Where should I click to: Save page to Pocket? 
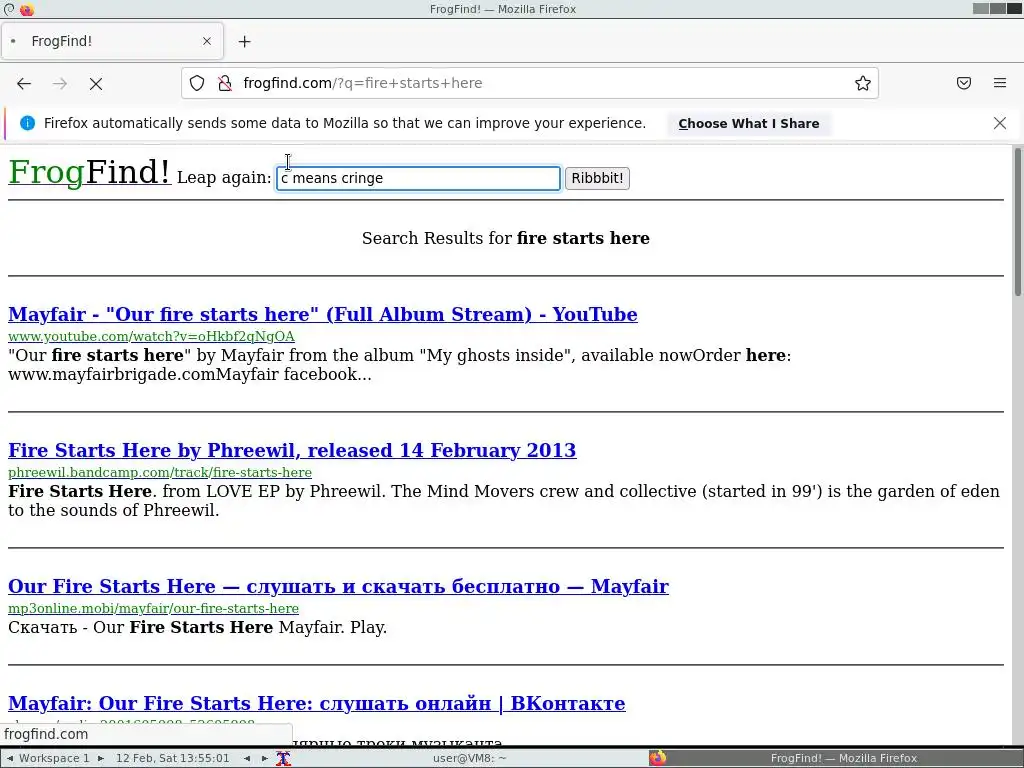tap(964, 83)
